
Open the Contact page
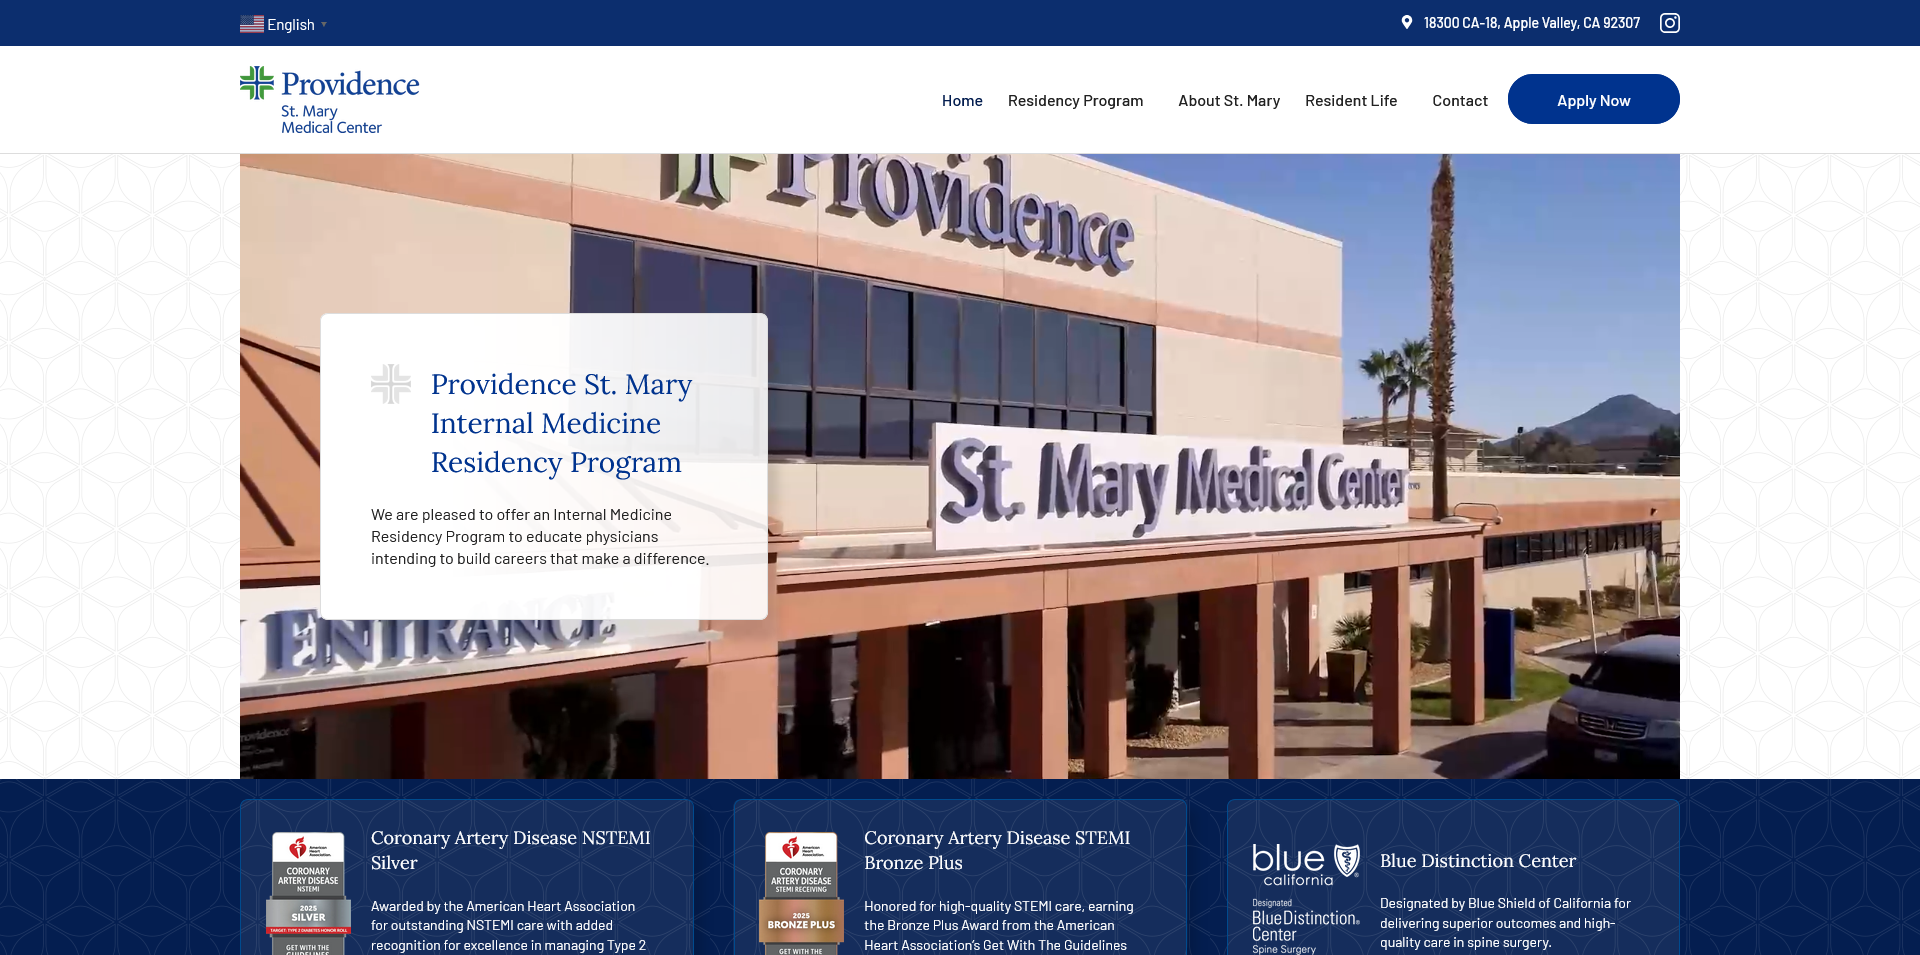point(1459,100)
